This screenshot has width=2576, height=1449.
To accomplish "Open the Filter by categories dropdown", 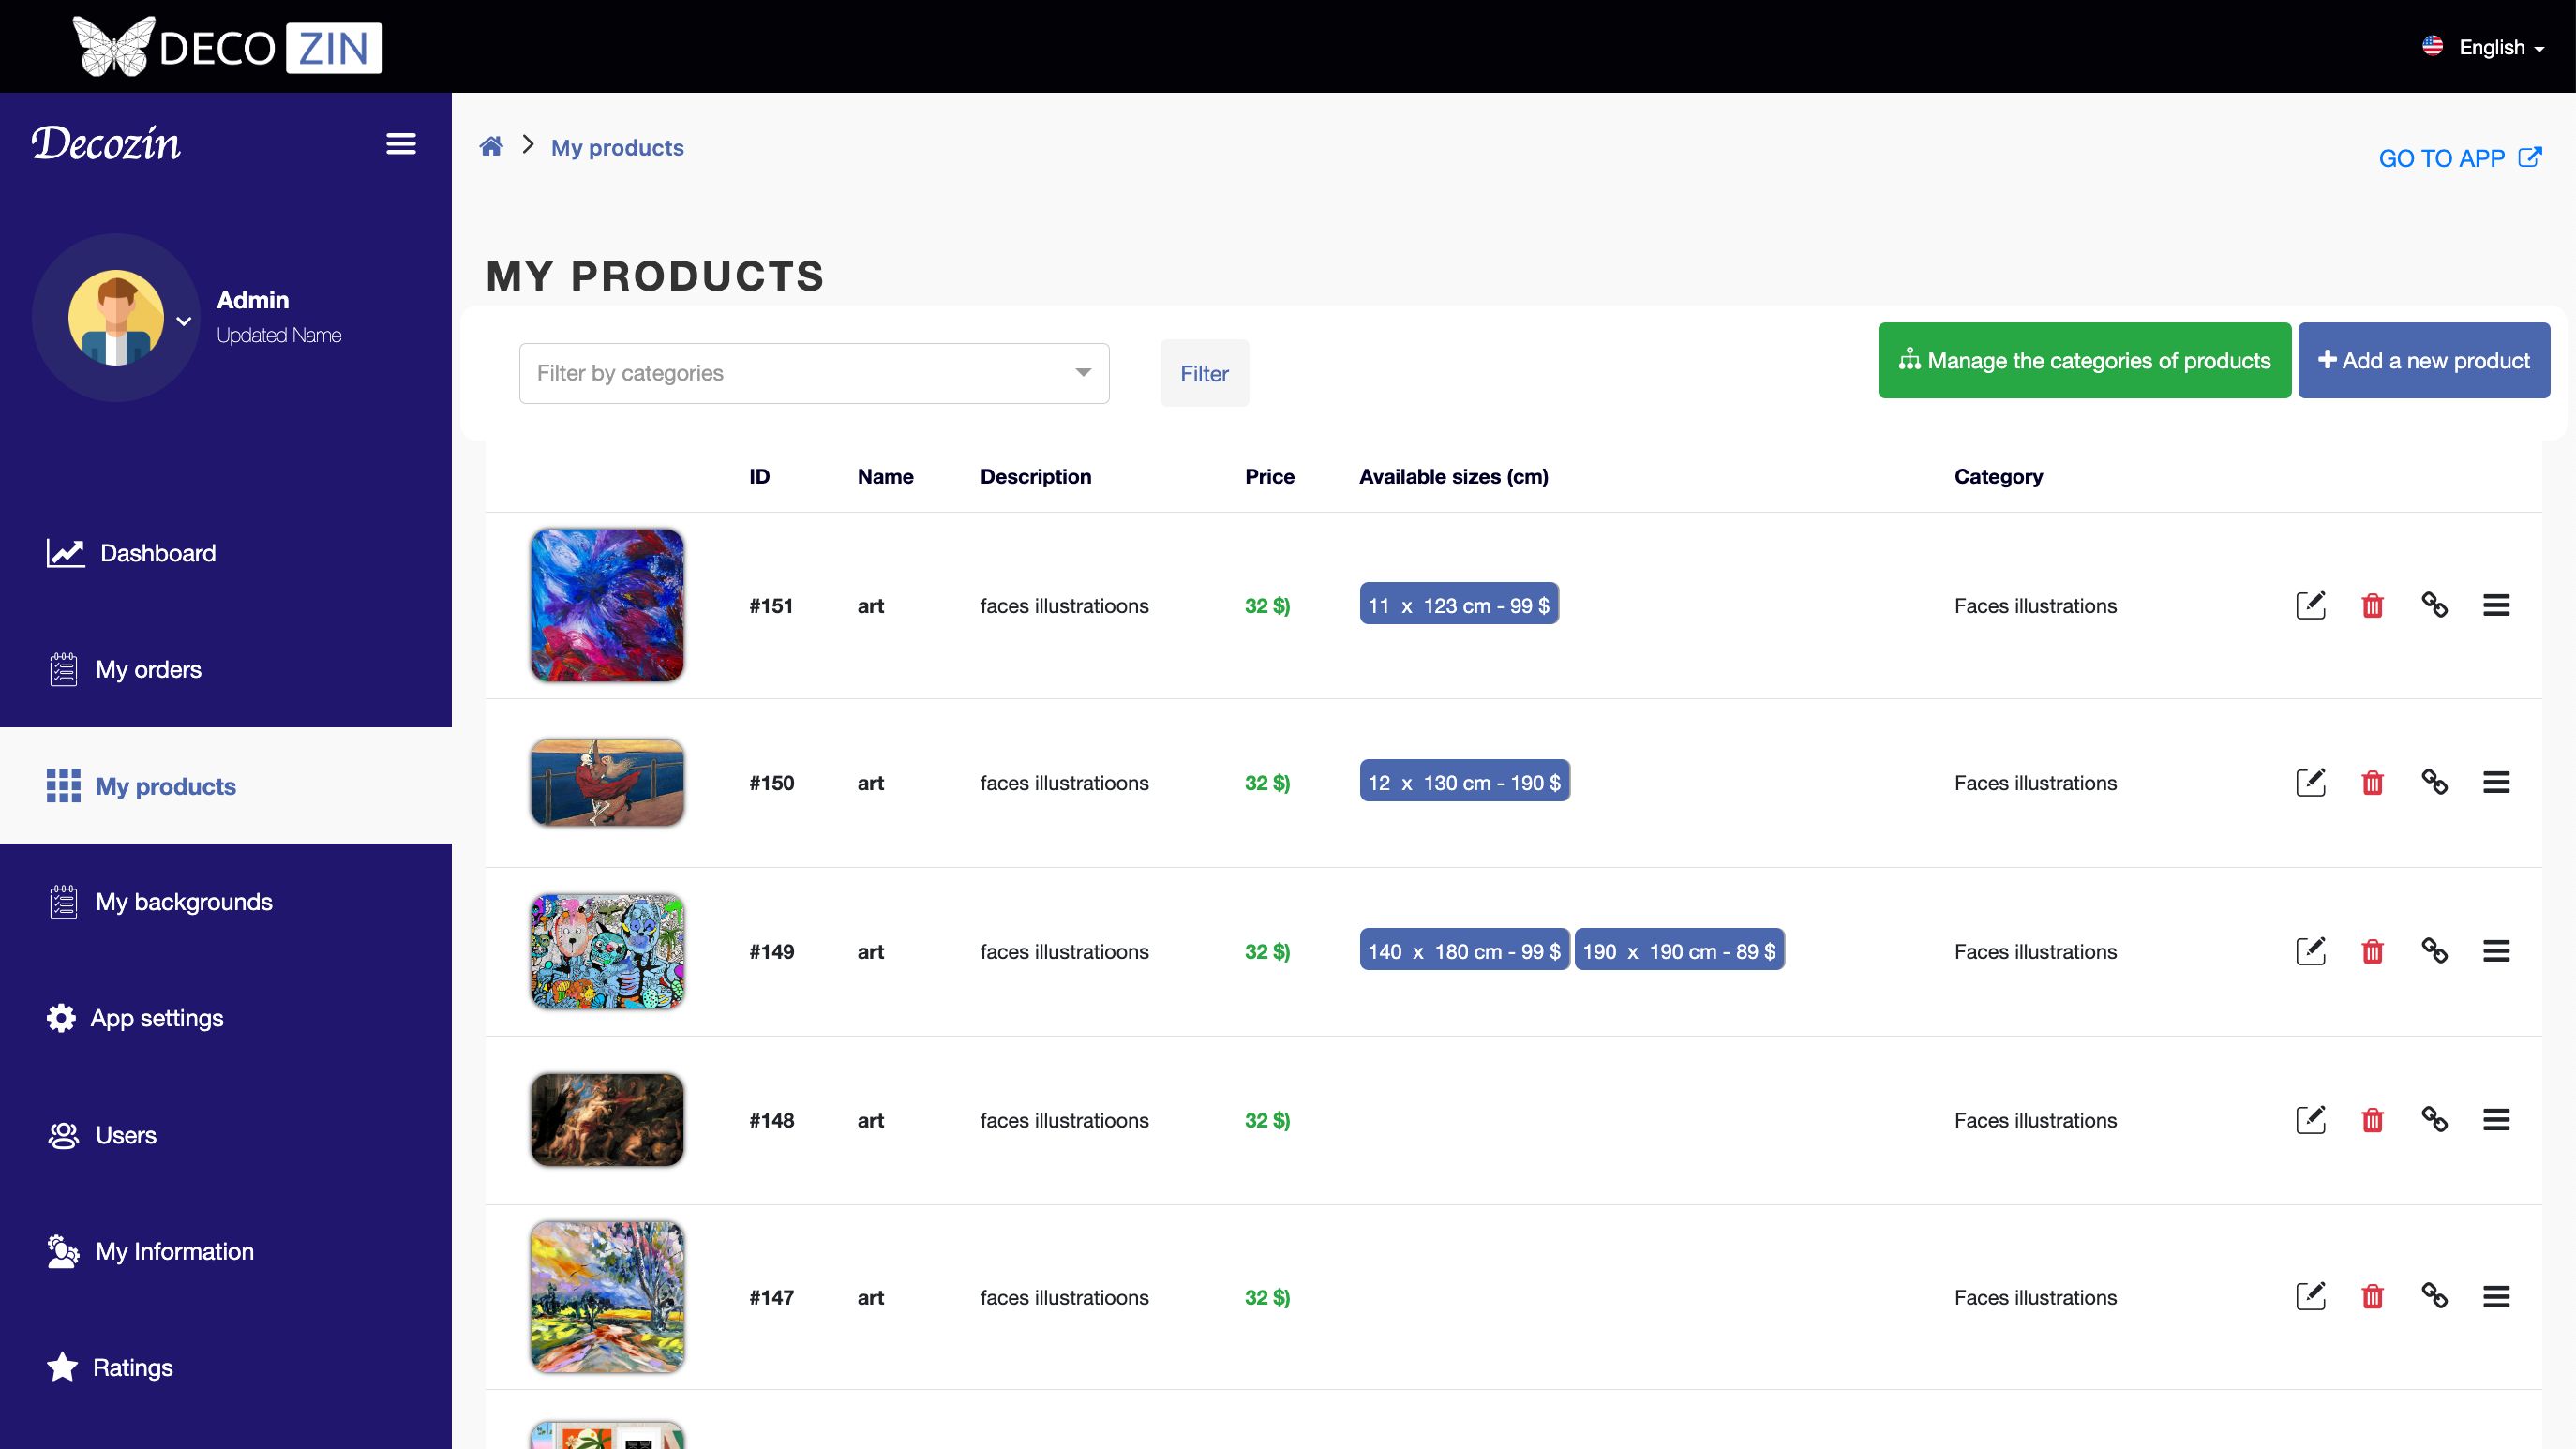I will click(x=813, y=373).
